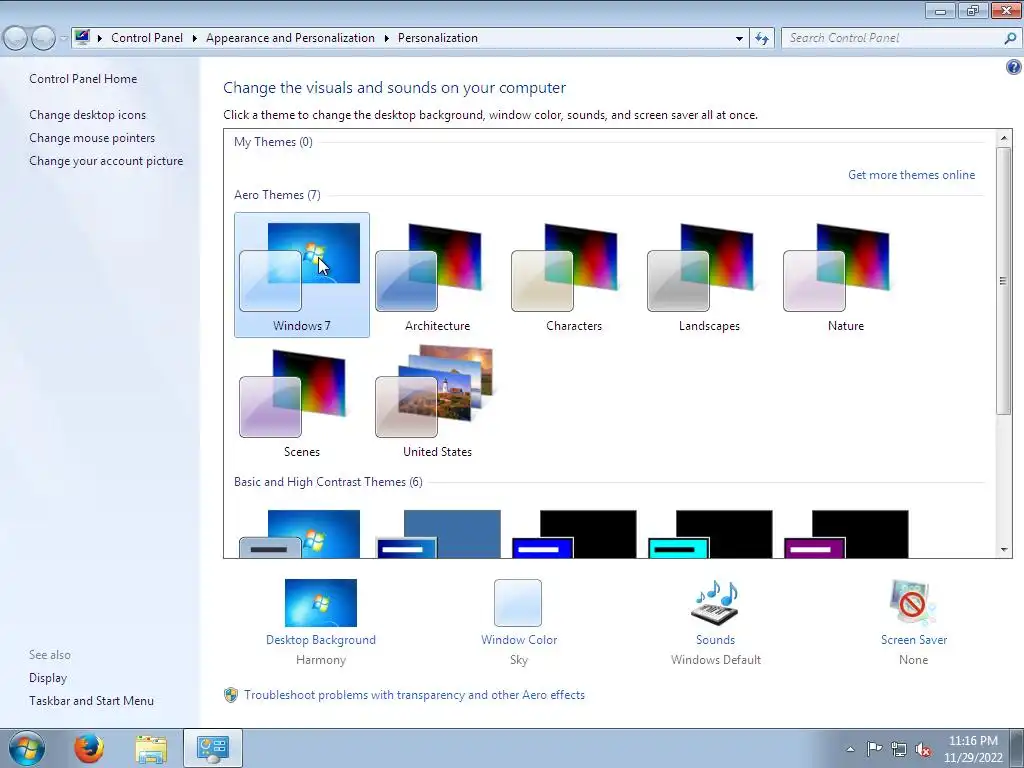Open Change desktop icons
This screenshot has width=1024, height=768.
coord(88,115)
